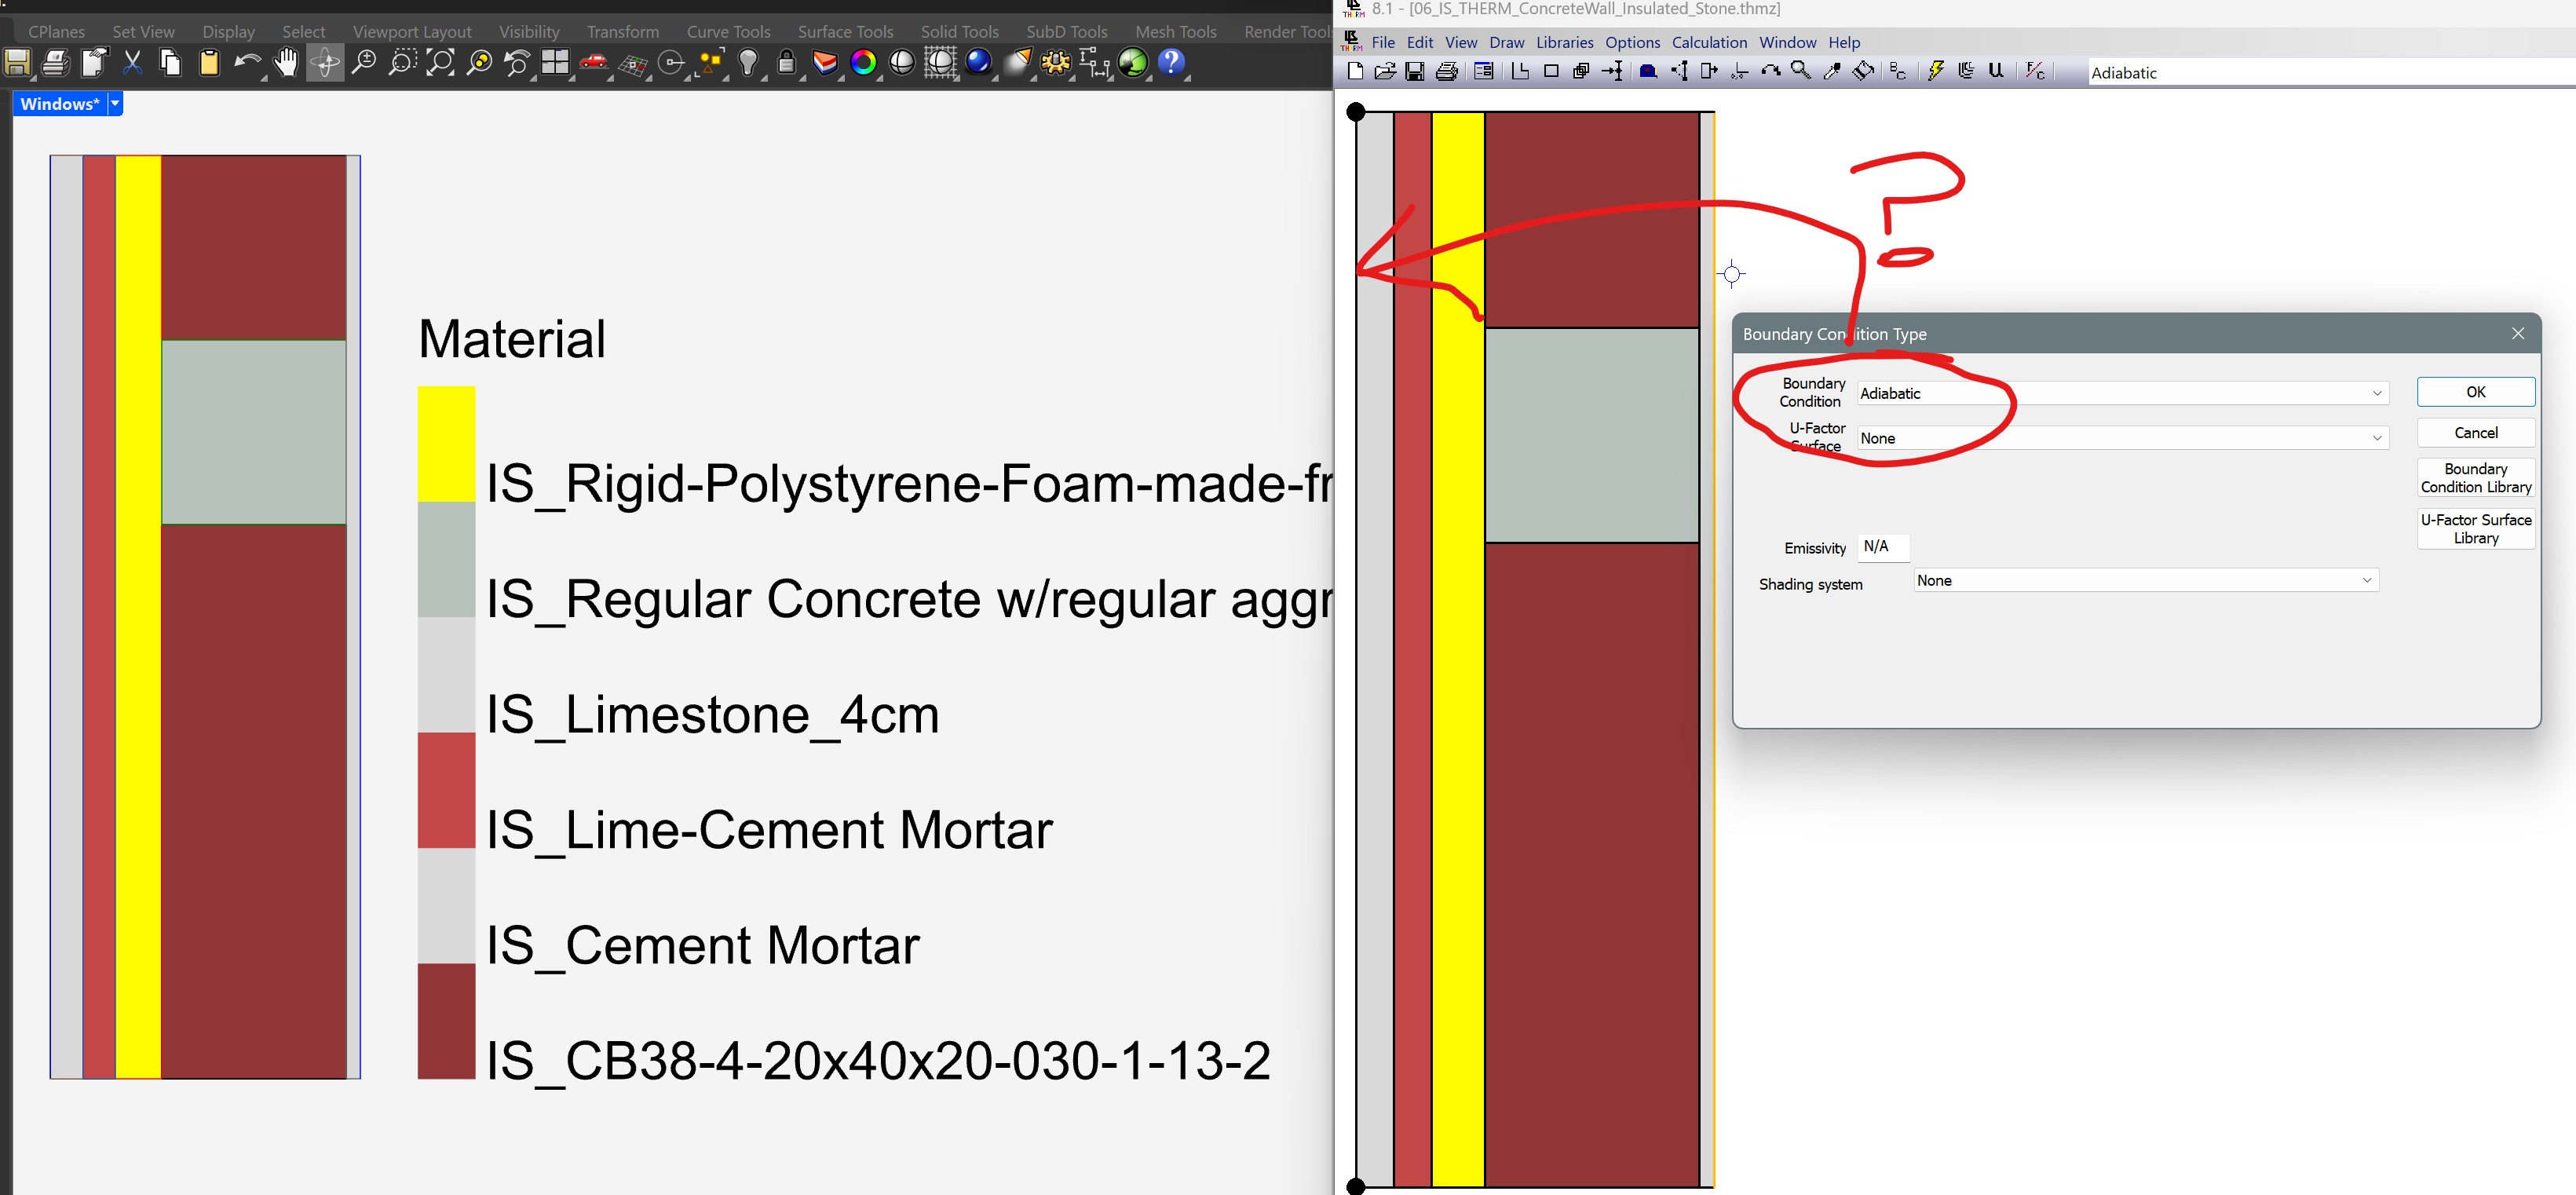
Task: Click the OK button
Action: [x=2475, y=392]
